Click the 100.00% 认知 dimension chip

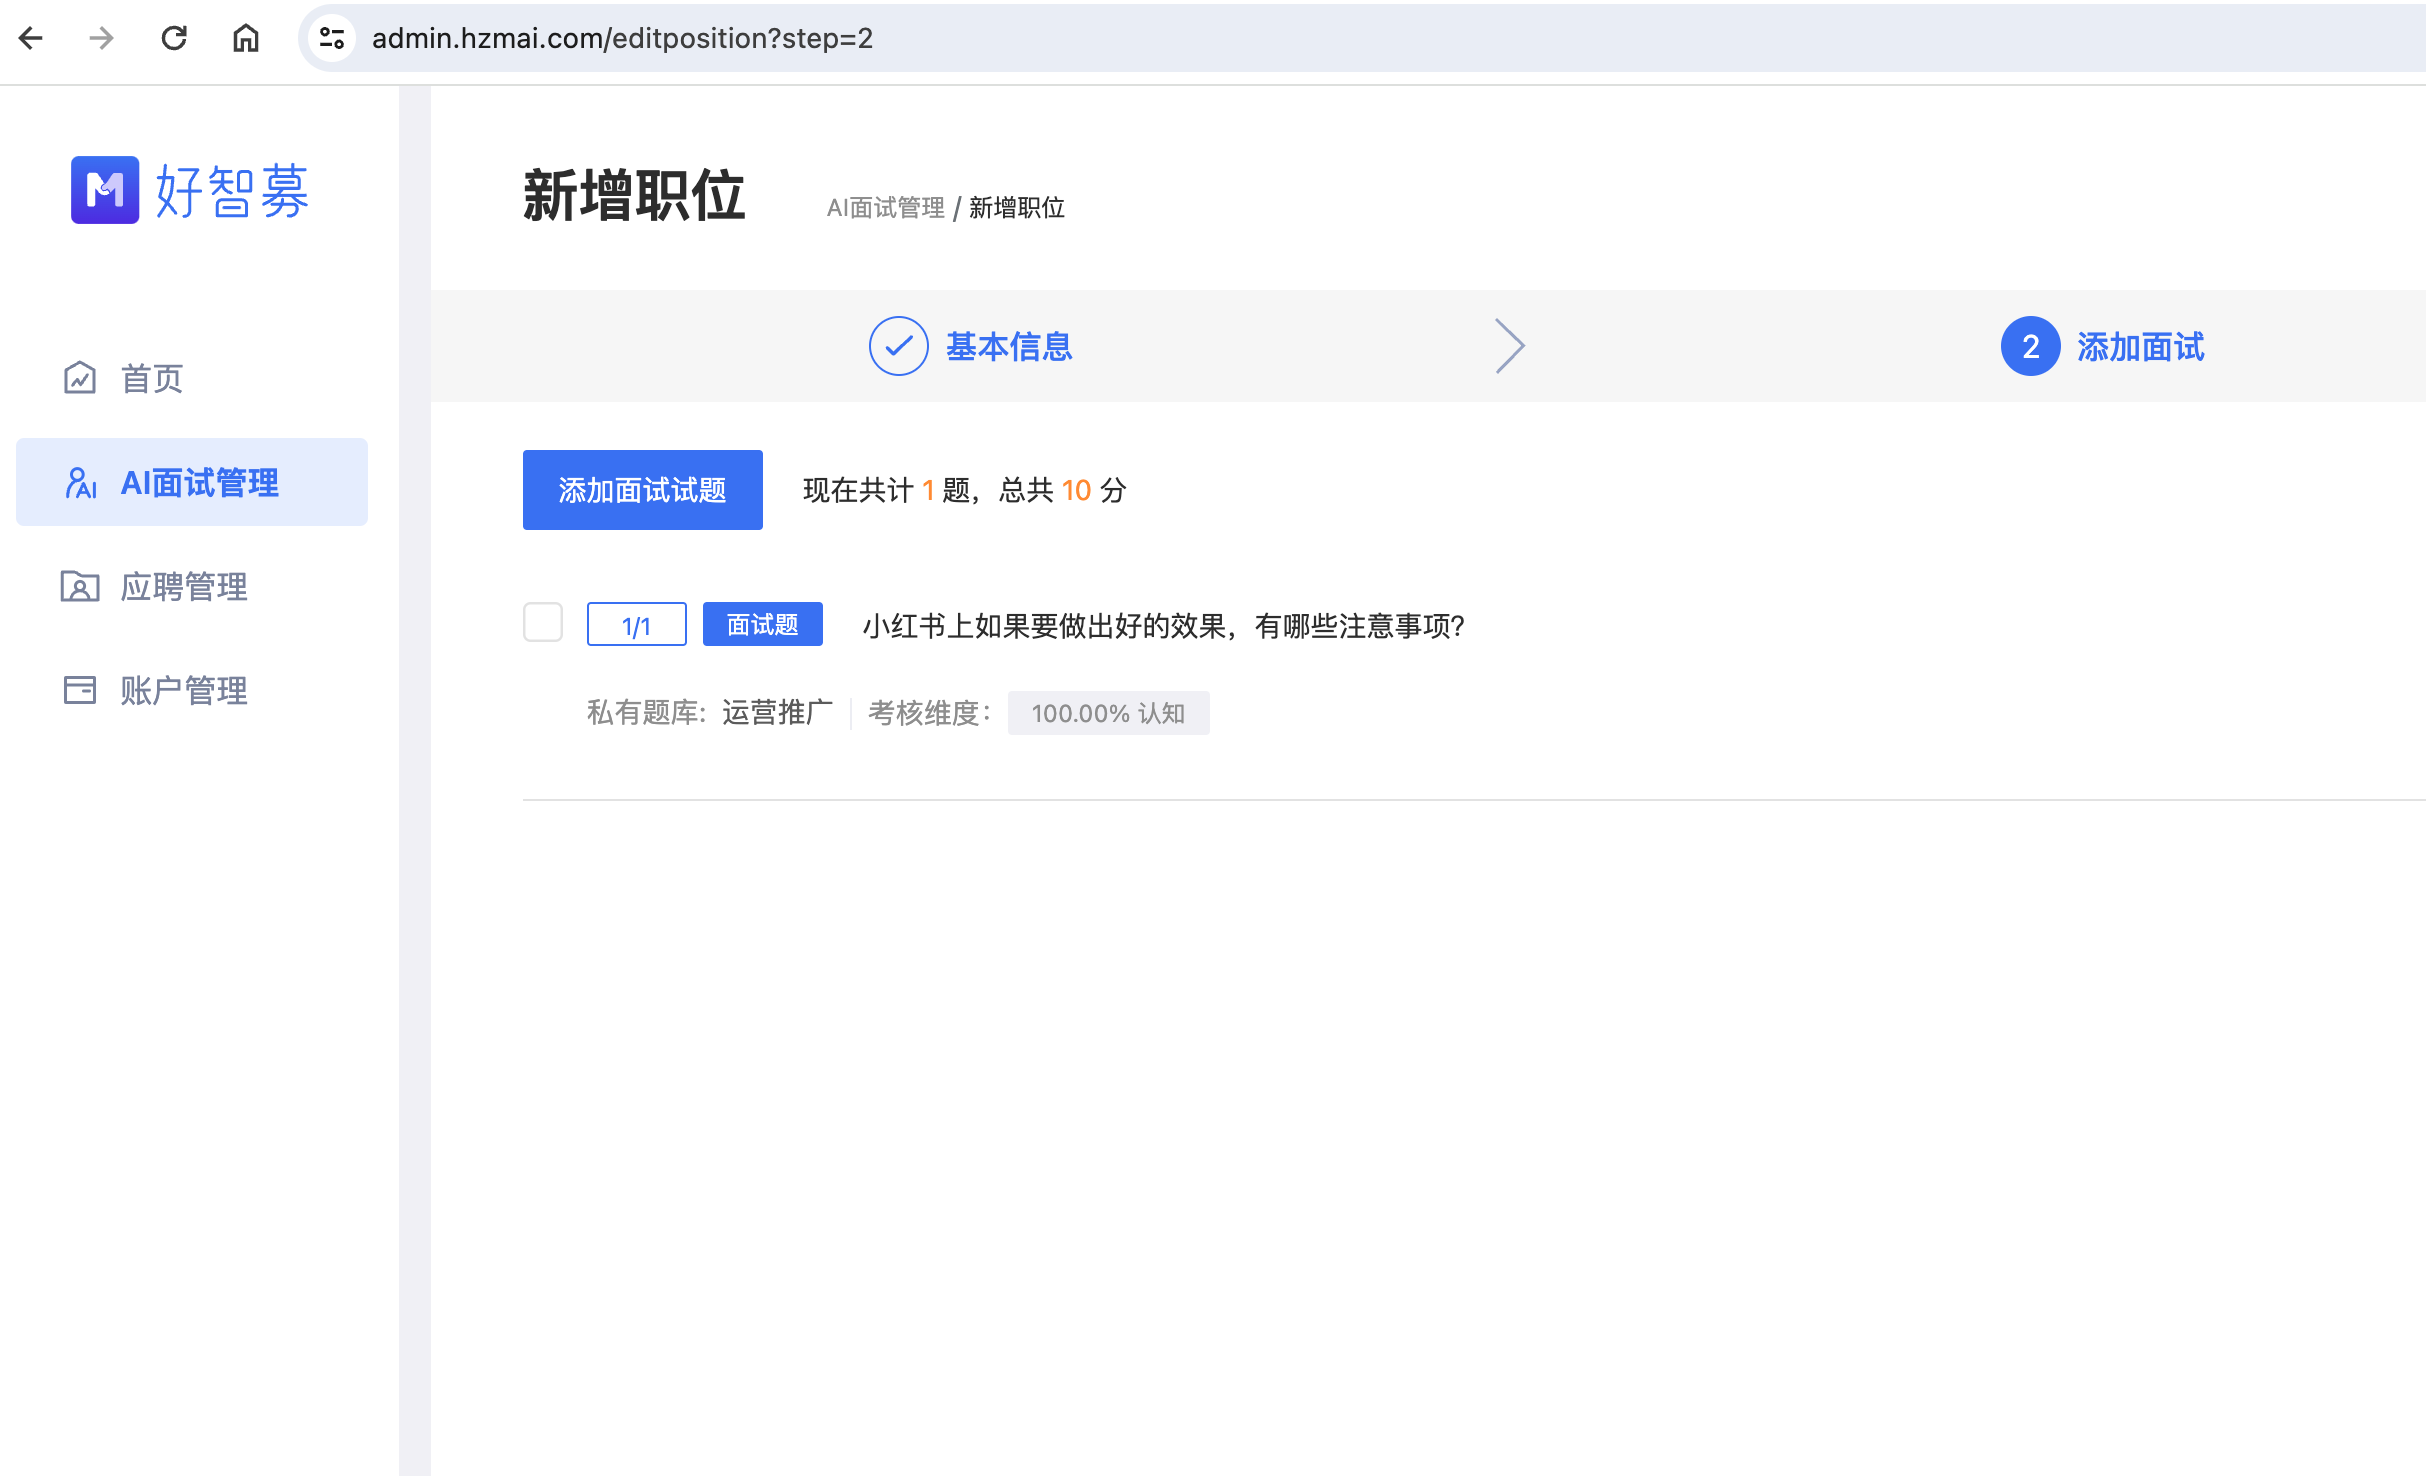[1108, 713]
